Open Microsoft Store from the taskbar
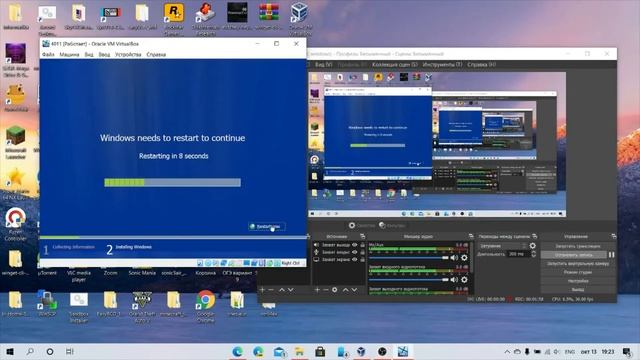This screenshot has height=360, width=640. pos(320,351)
